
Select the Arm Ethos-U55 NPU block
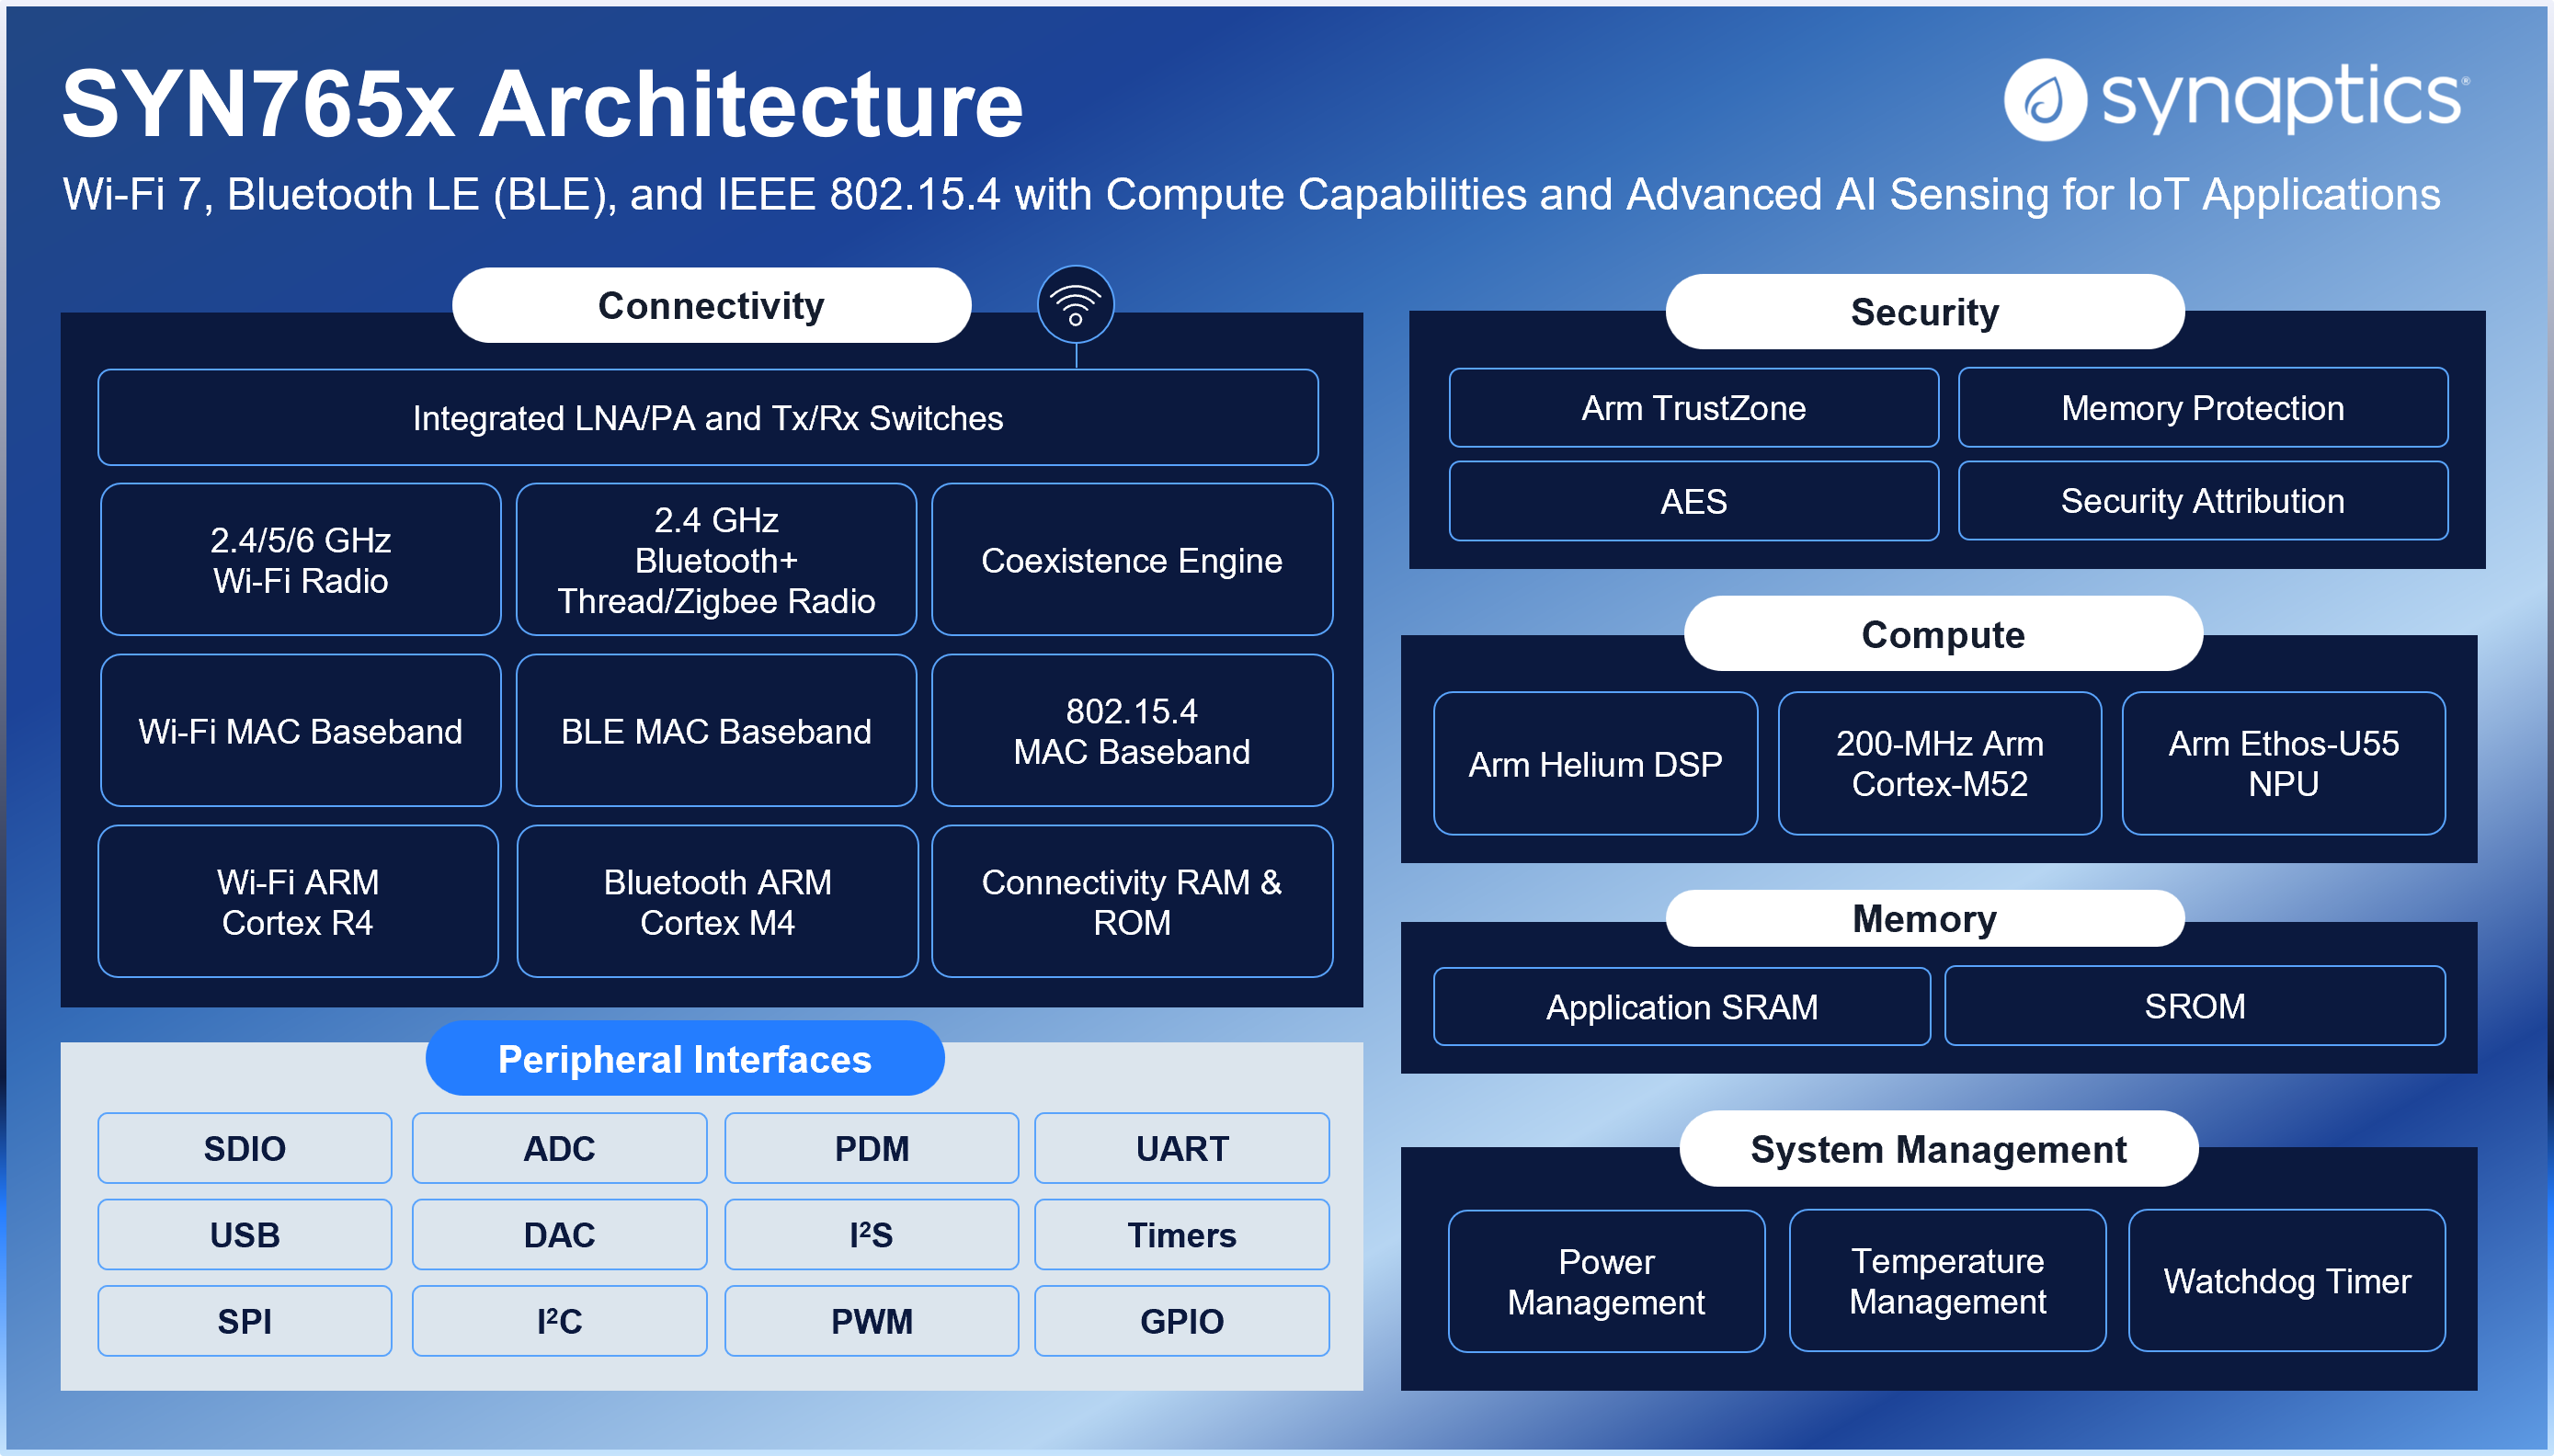2283,764
